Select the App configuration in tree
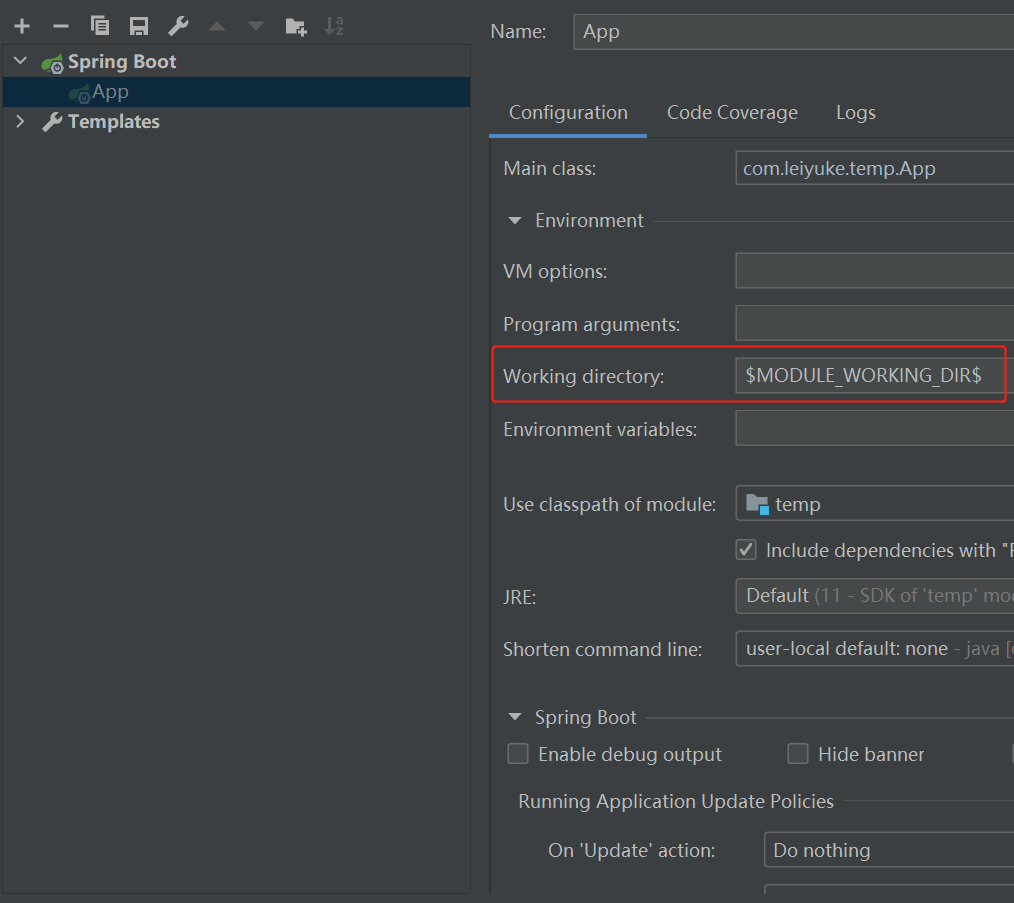Screen dimensions: 1014x903 (x=110, y=92)
